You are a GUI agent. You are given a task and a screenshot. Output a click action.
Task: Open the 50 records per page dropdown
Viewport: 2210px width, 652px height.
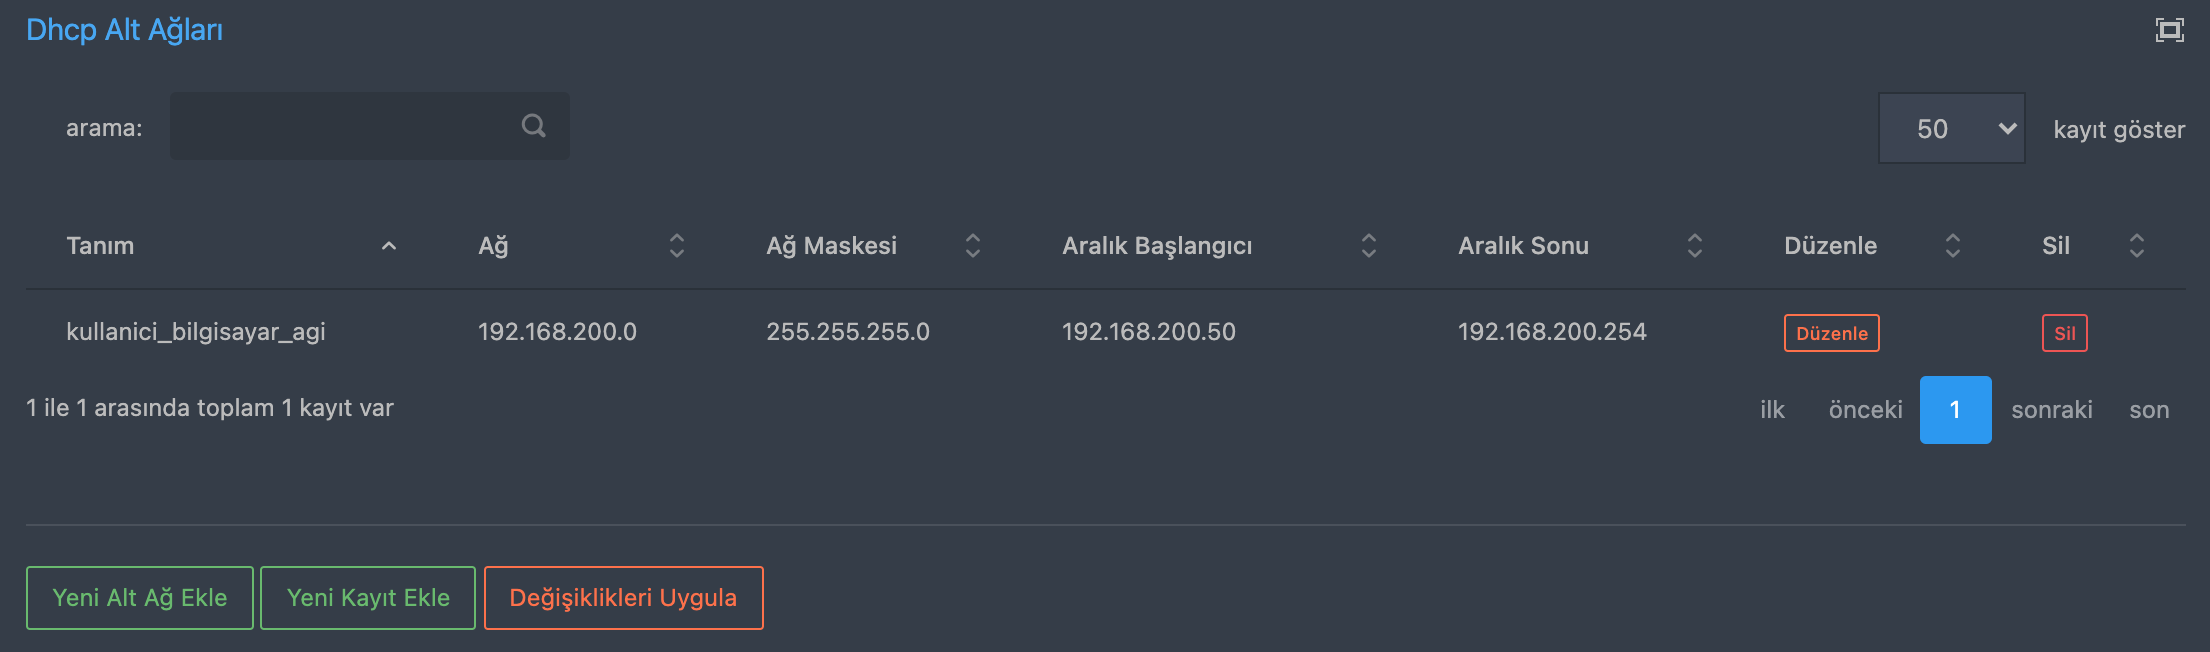click(x=1951, y=129)
